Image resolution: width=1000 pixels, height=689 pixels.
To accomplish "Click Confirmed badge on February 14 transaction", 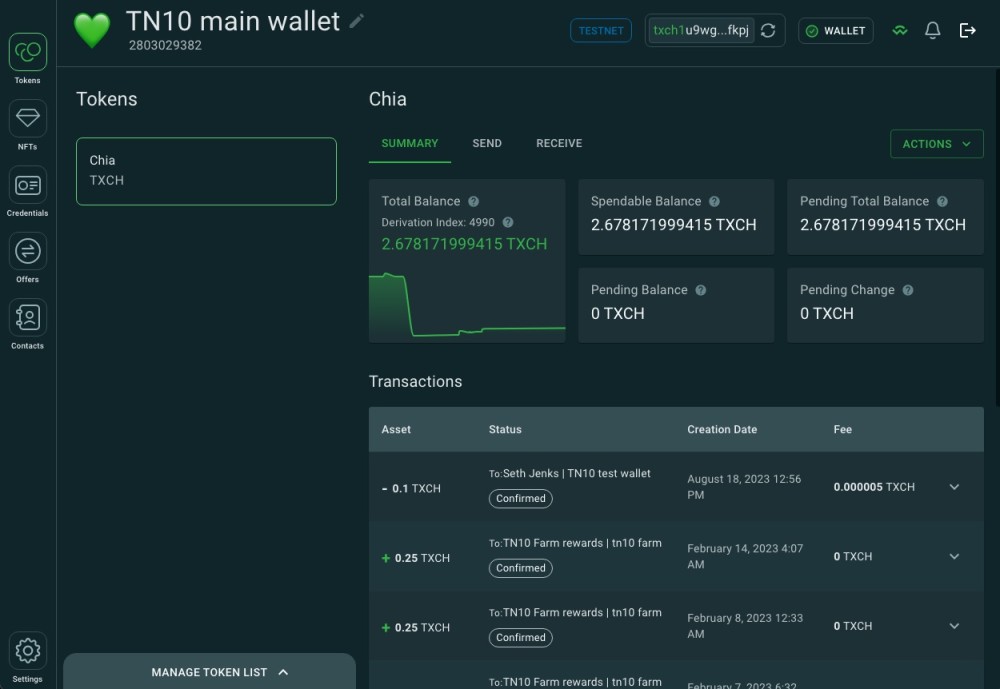I will click(x=520, y=568).
